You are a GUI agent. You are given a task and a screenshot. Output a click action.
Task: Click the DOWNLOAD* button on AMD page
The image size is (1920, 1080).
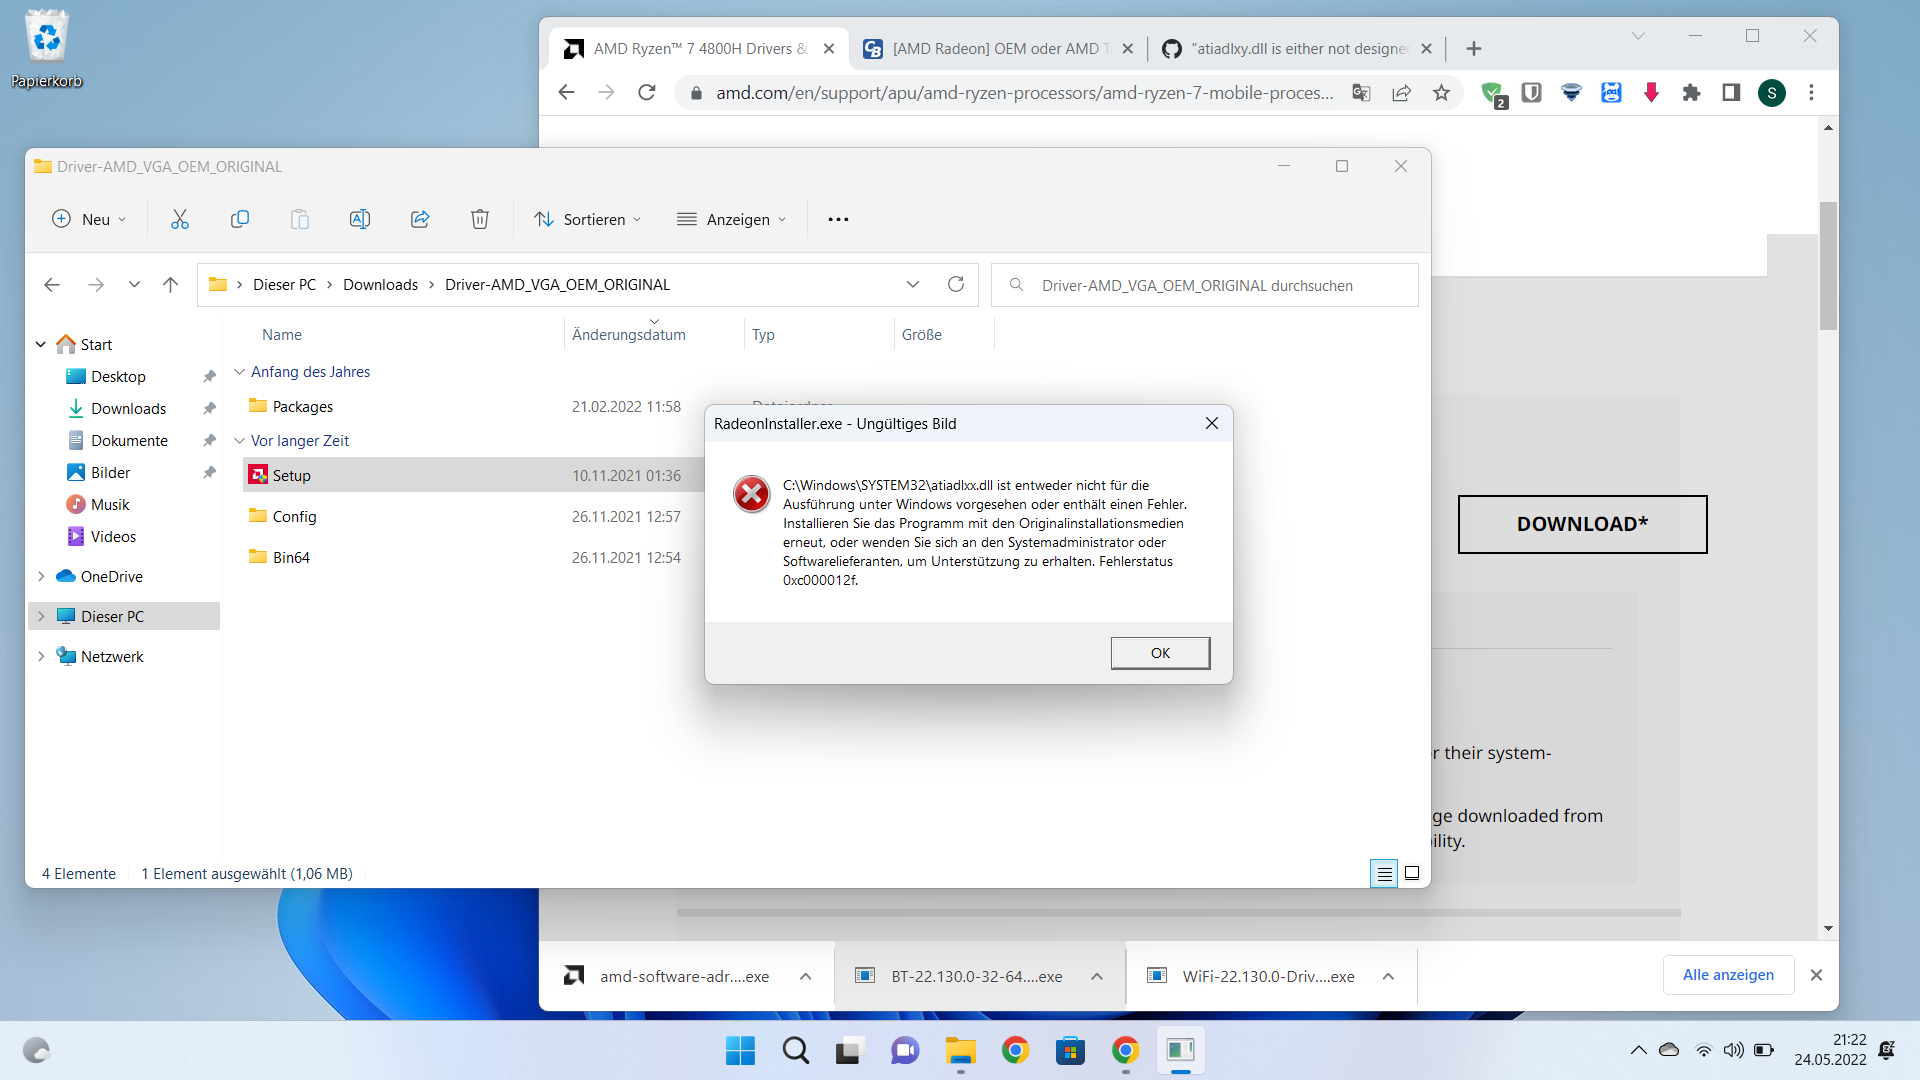click(x=1582, y=524)
